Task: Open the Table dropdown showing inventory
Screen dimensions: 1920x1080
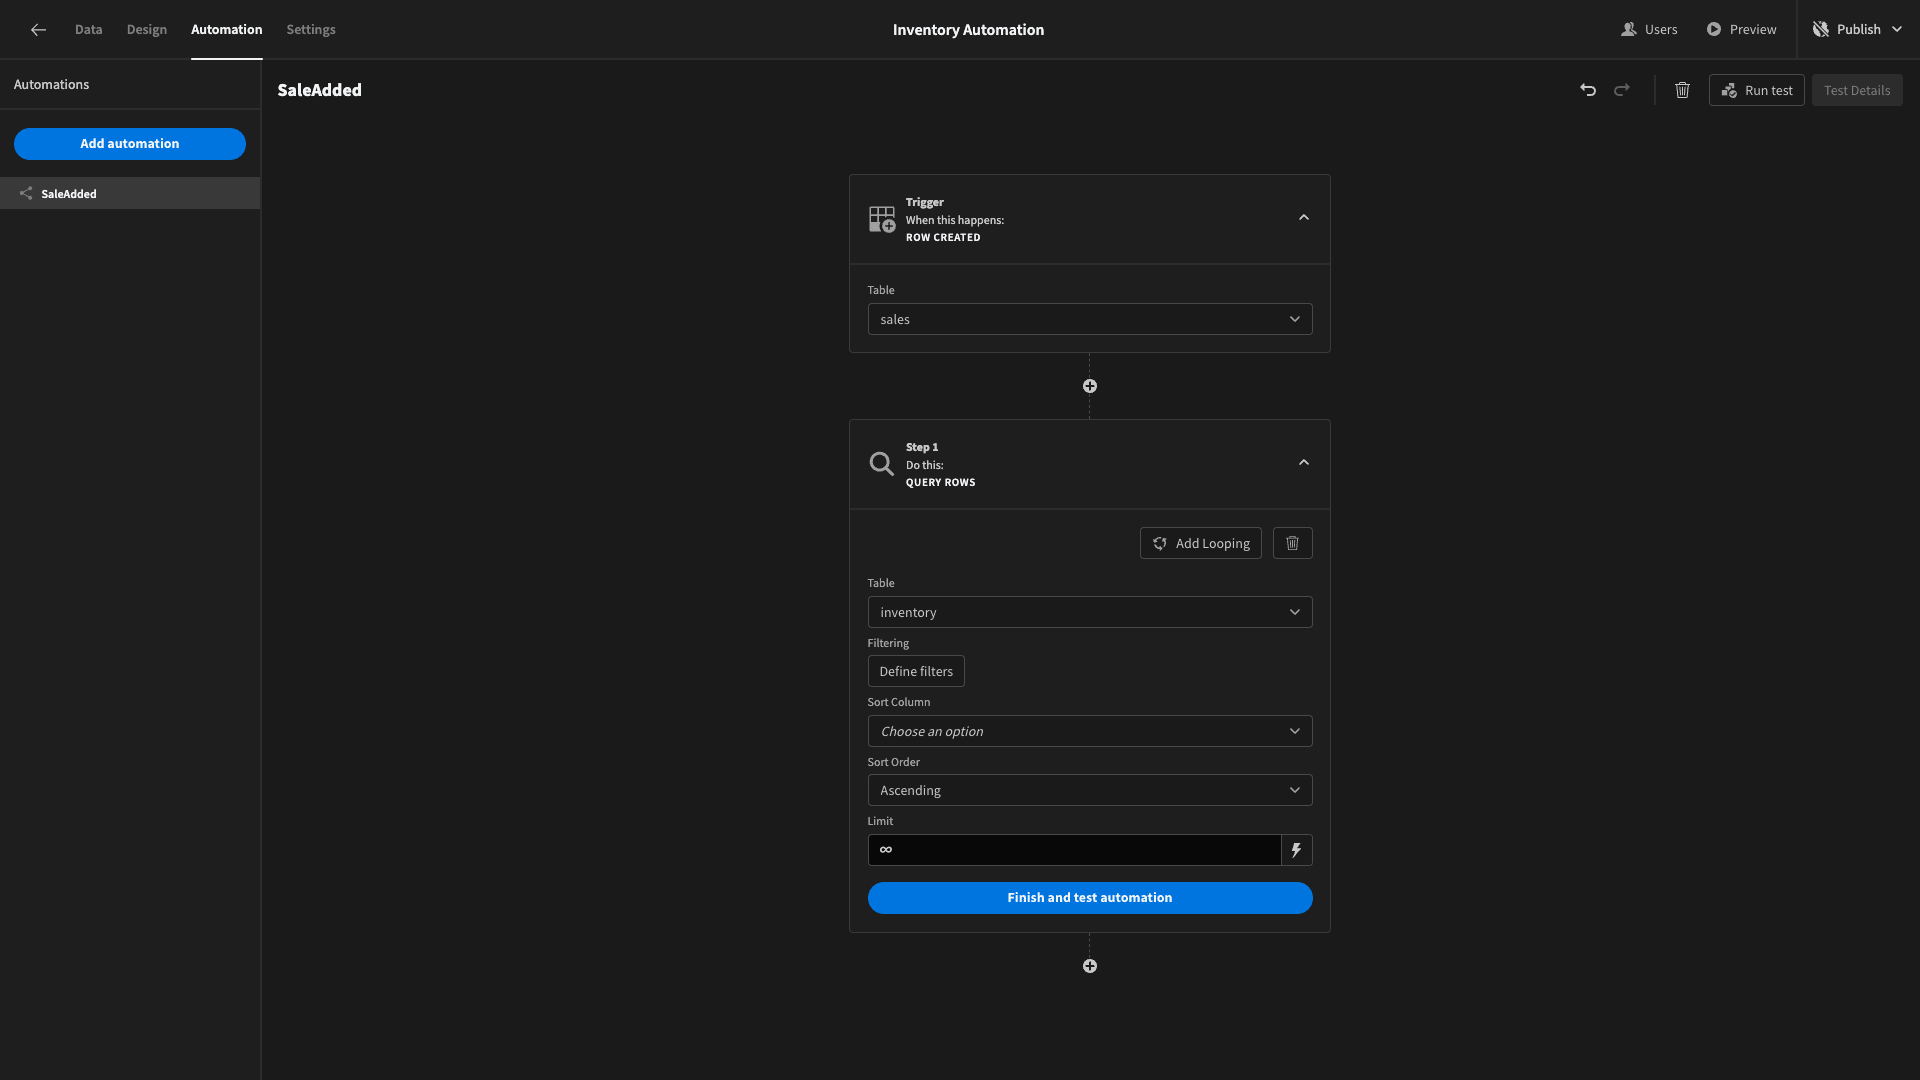Action: (x=1090, y=612)
